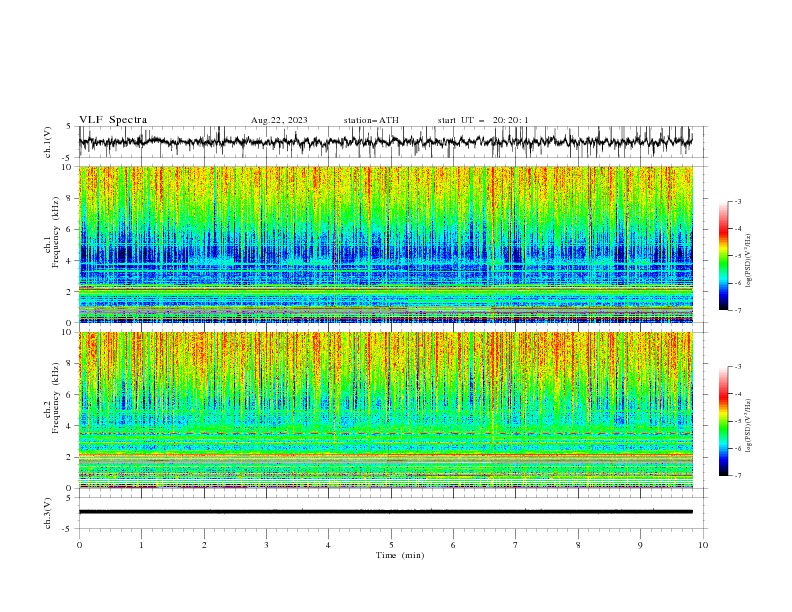Click the time axis tick label "1"
Viewport: 792px width, 612px height.
[x=141, y=545]
